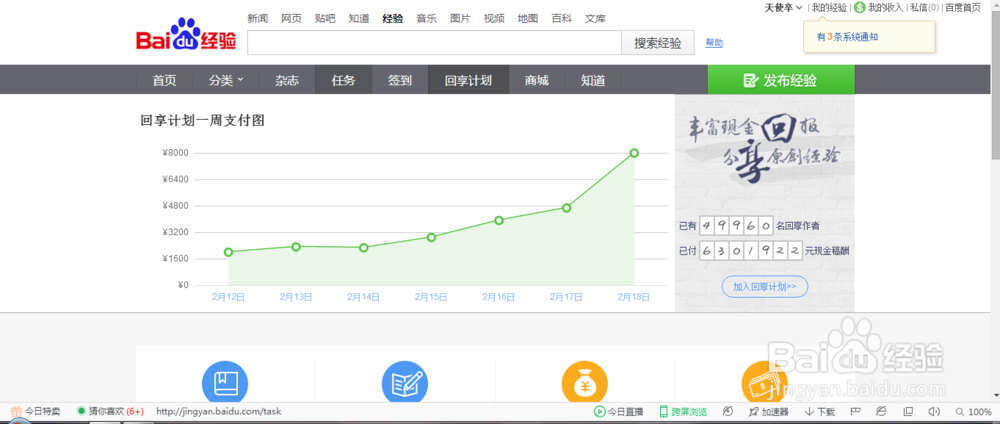This screenshot has width=1000, height=424.
Task: Select the bold 经验 link above search
Action: [393, 18]
